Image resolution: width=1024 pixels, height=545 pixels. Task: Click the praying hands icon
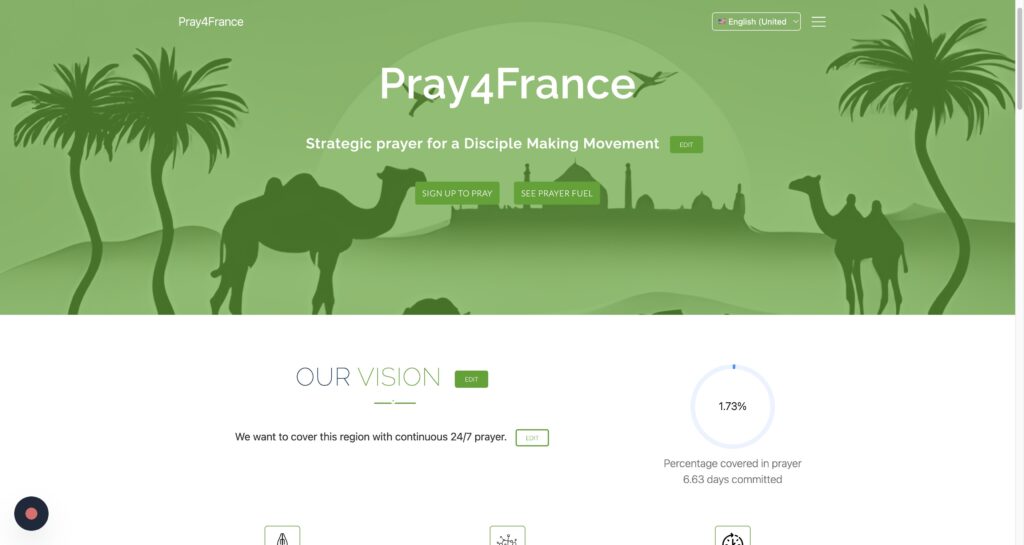(282, 535)
